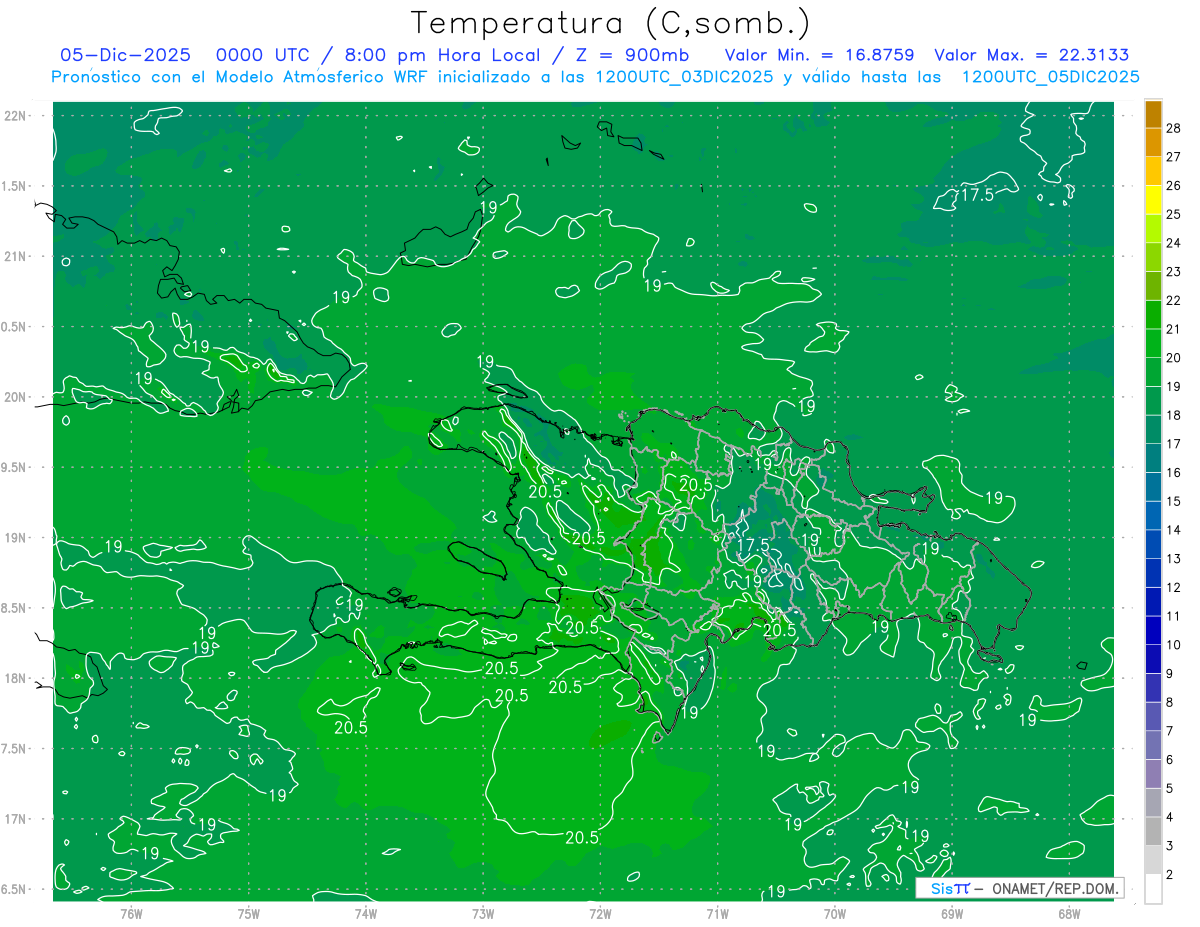
Task: Click legend value 18
Action: click(1173, 415)
